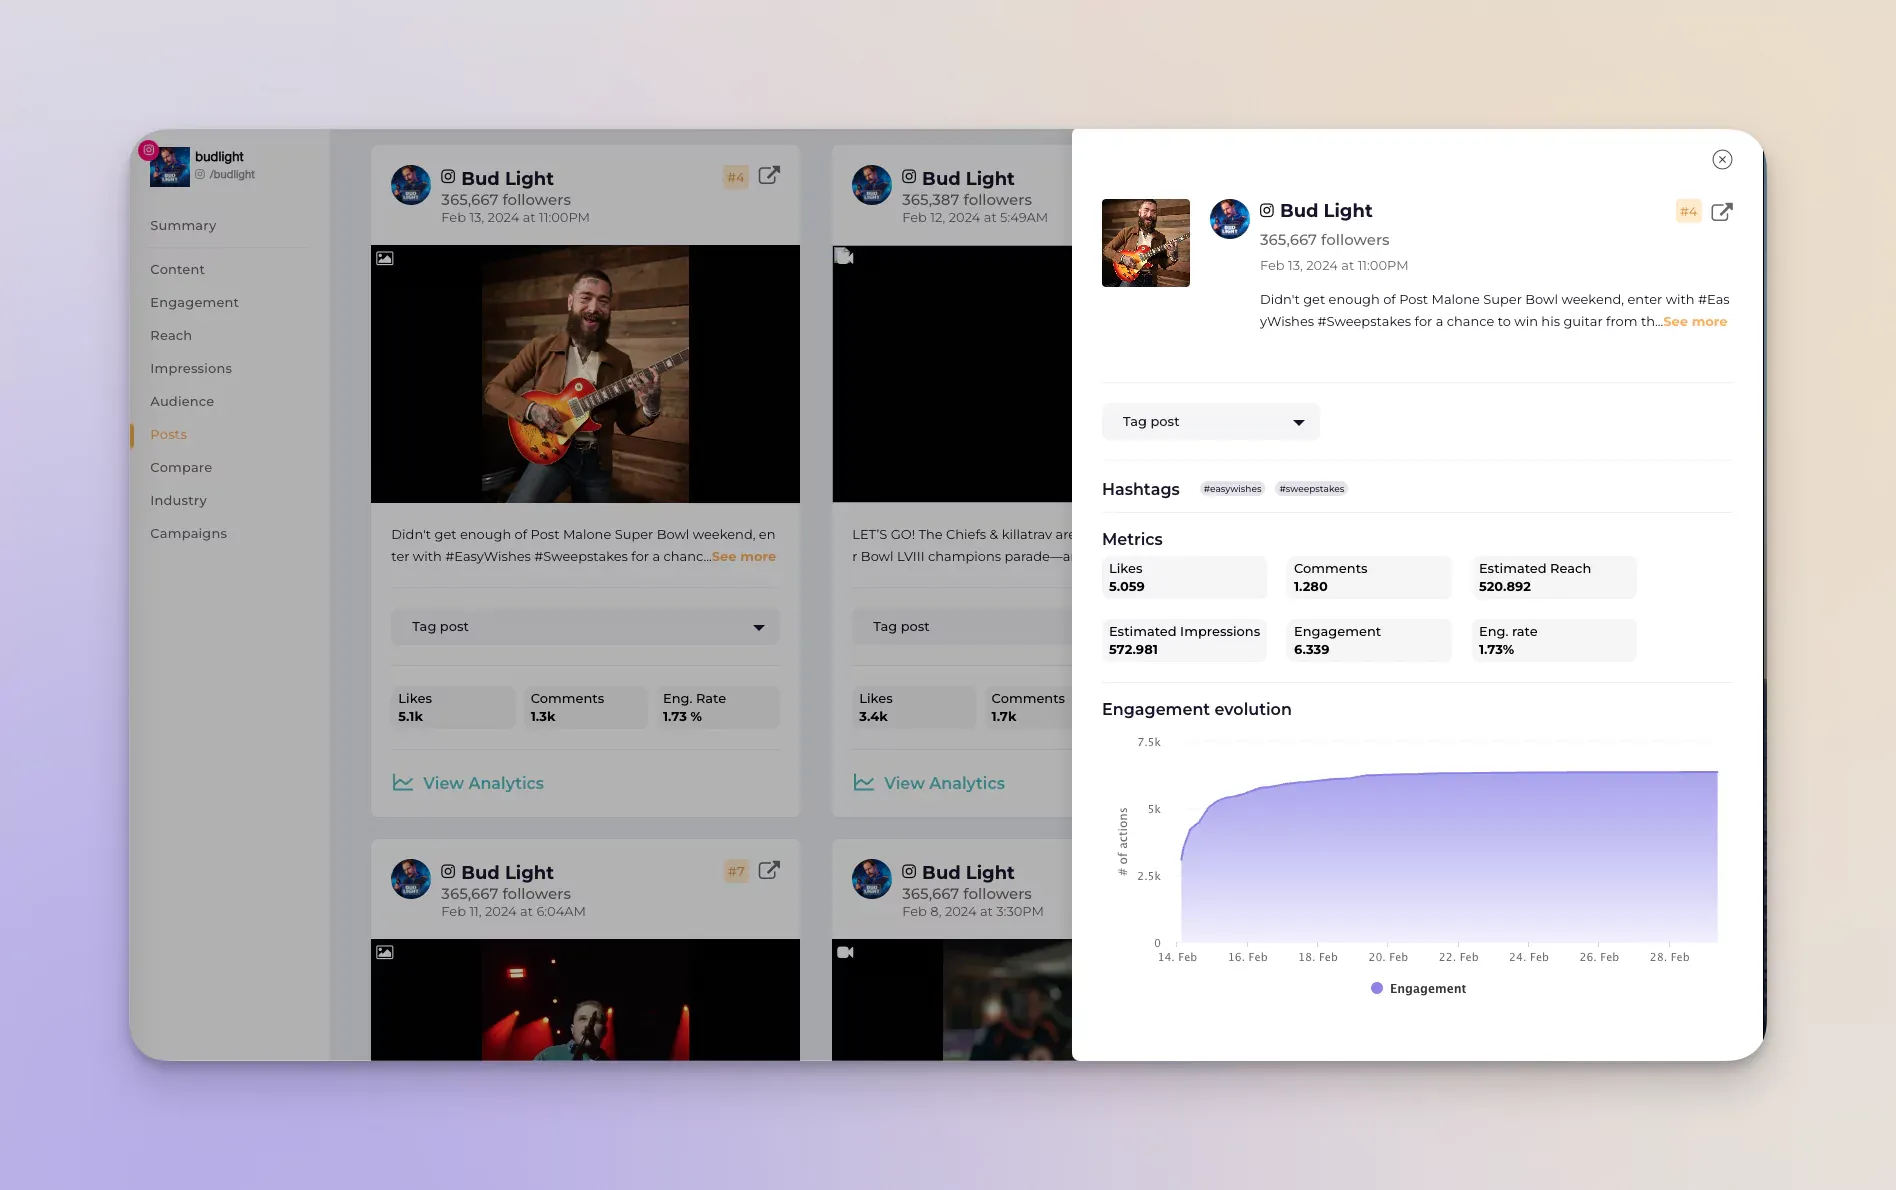Click /budlight handle in sidebar

225,175
